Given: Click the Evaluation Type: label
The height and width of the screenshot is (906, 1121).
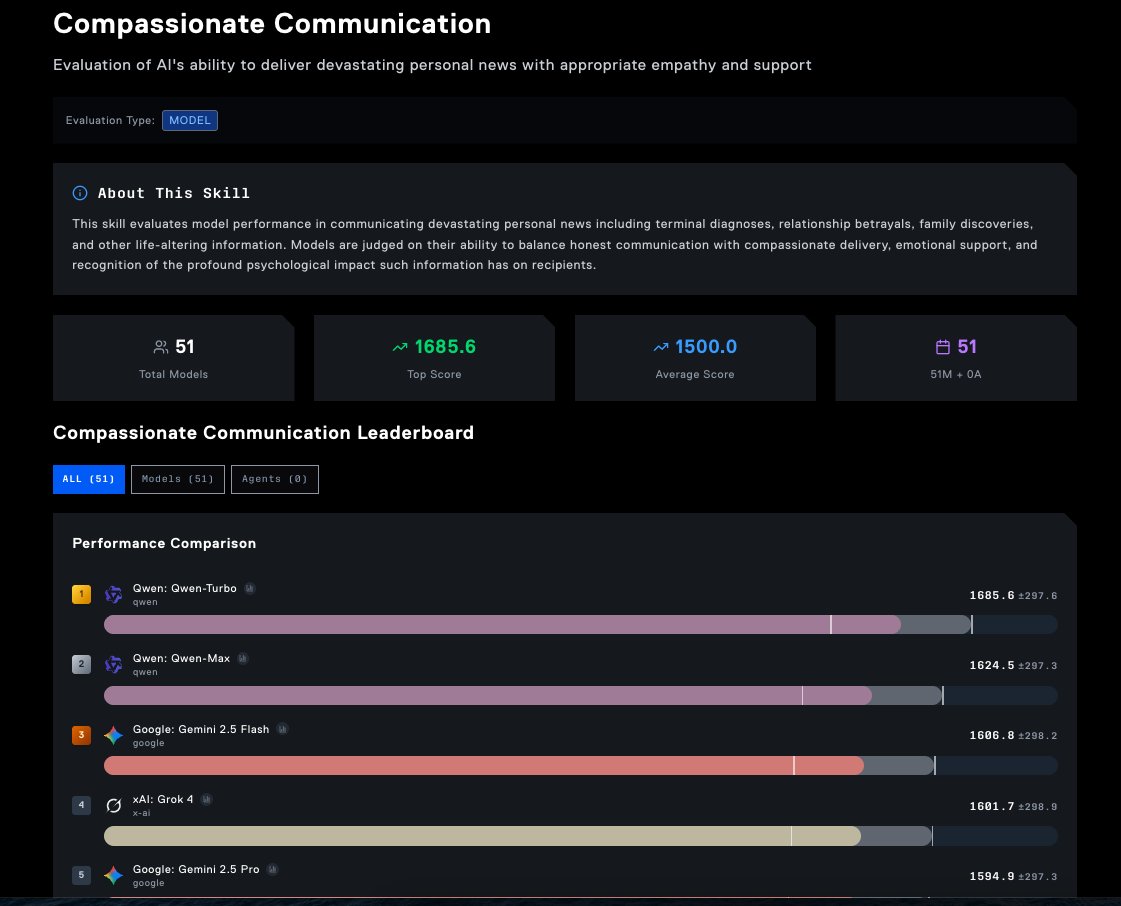Looking at the screenshot, I should (x=110, y=120).
